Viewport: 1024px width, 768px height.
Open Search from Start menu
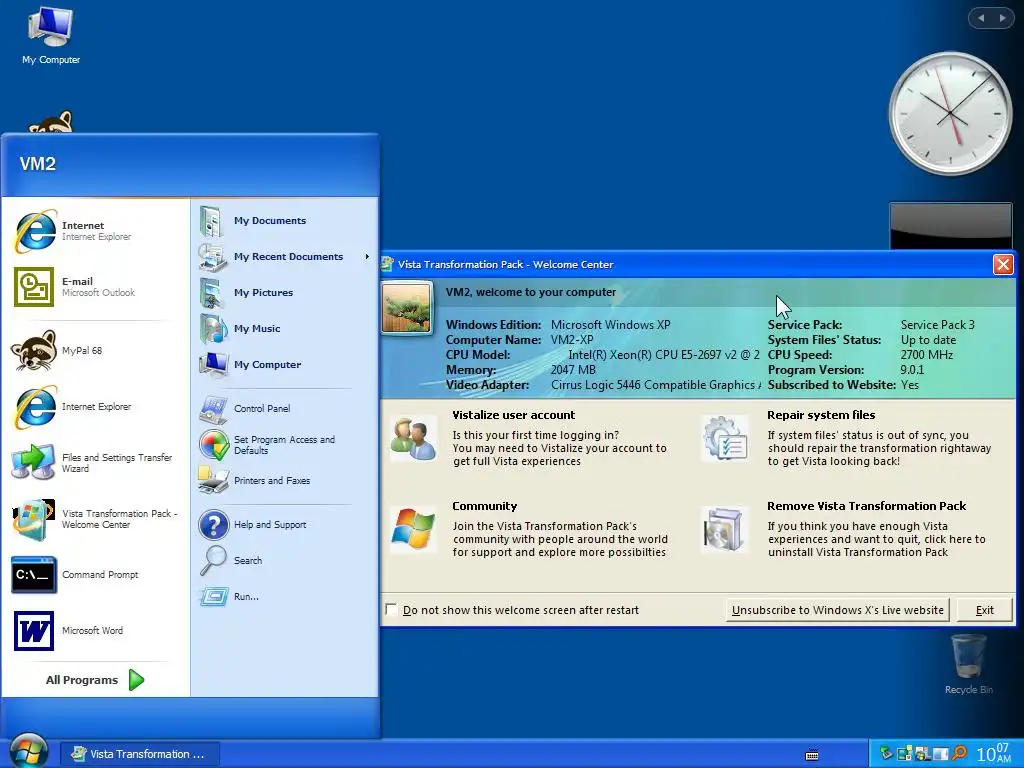click(x=285, y=560)
